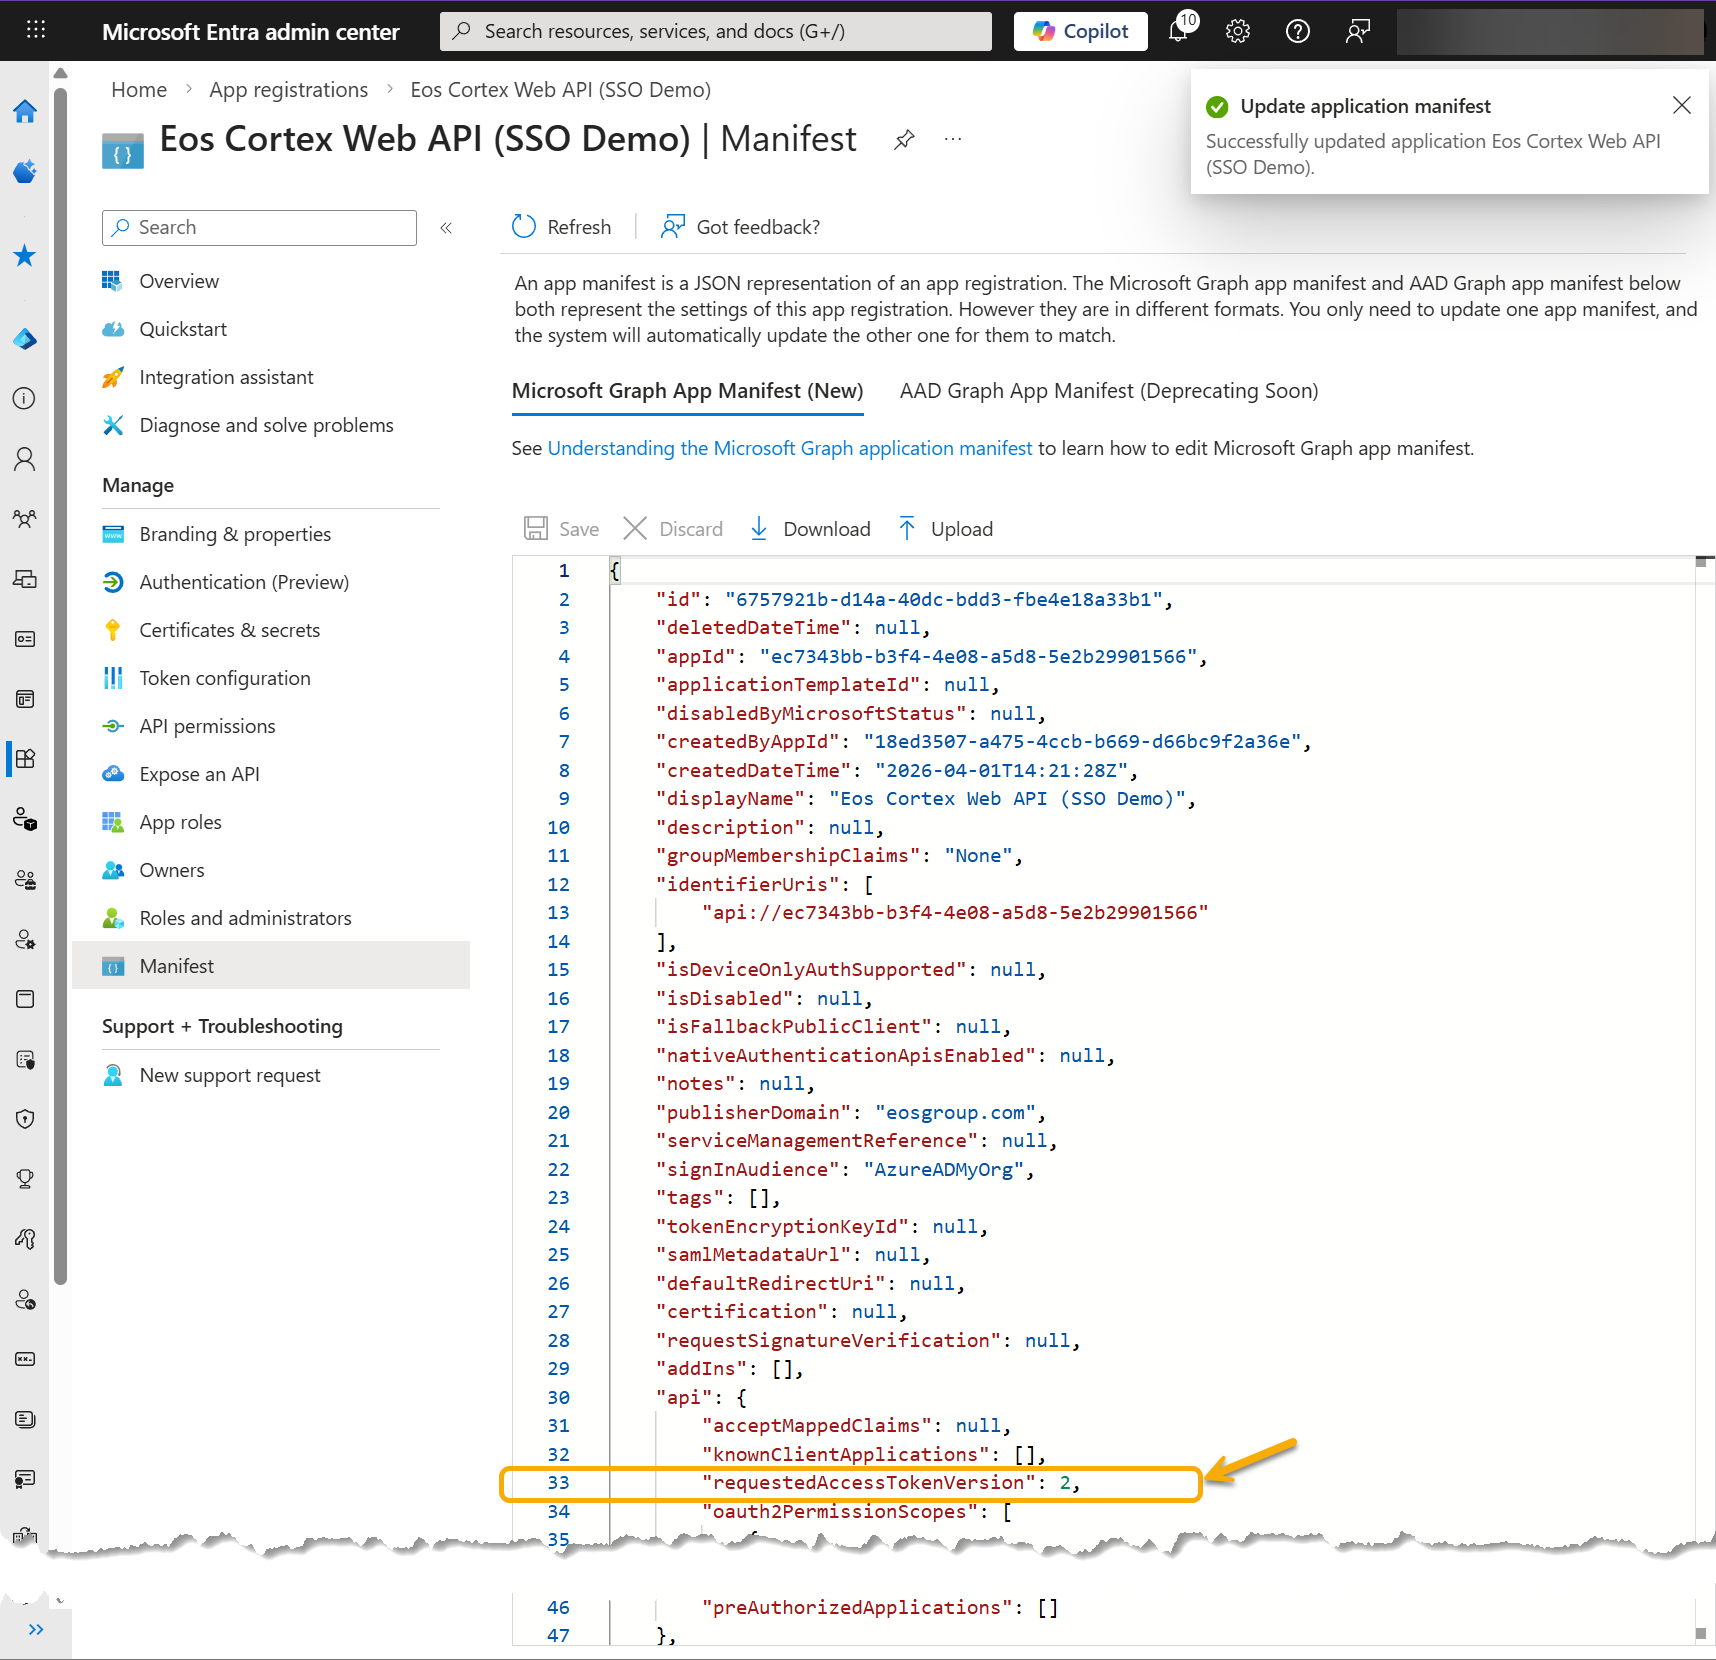Image resolution: width=1716 pixels, height=1660 pixels.
Task: Open Protection shield icon in left rail
Action: pyautogui.click(x=25, y=1119)
